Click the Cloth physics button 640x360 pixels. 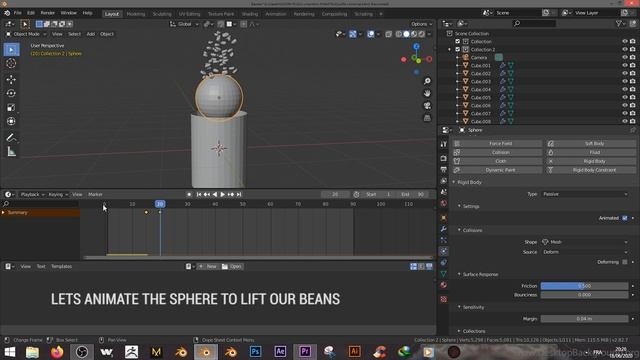tap(497, 161)
